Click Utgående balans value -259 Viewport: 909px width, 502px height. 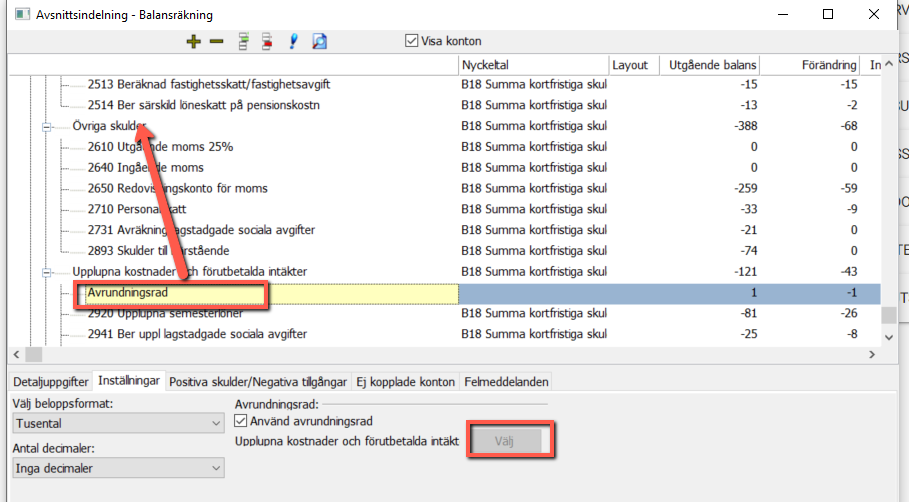tap(746, 189)
